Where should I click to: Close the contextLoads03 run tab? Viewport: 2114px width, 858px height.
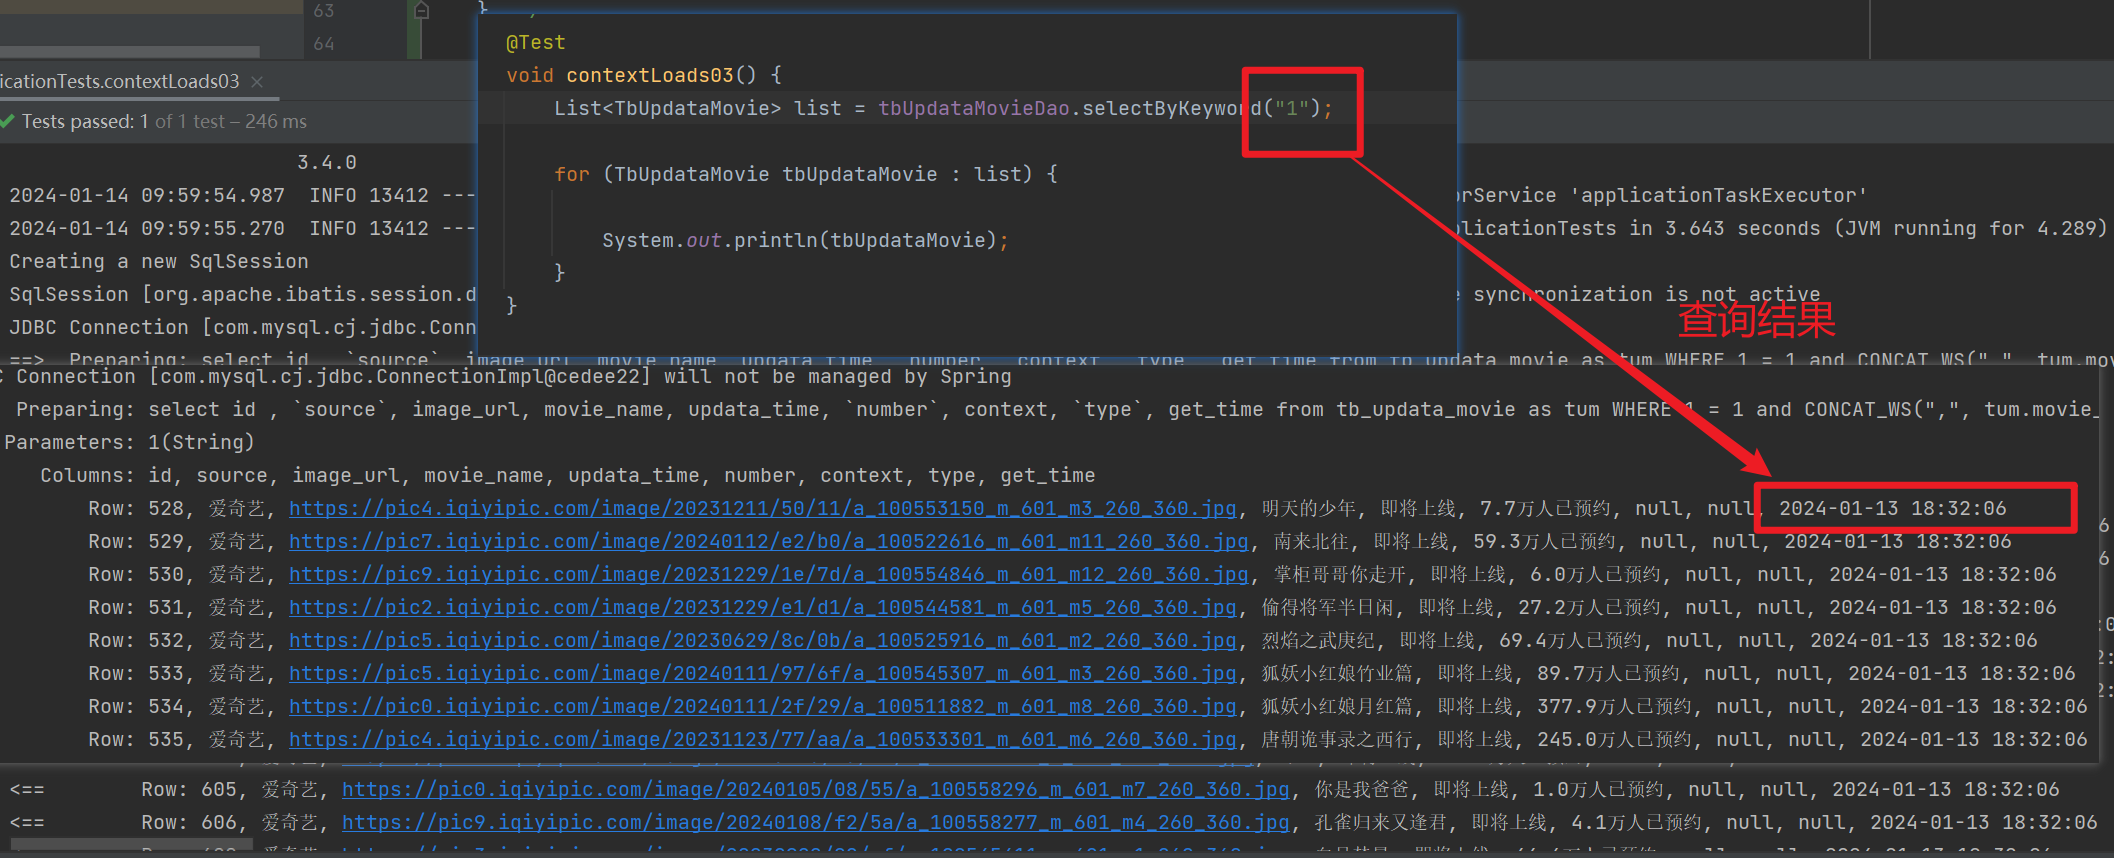pyautogui.click(x=257, y=82)
